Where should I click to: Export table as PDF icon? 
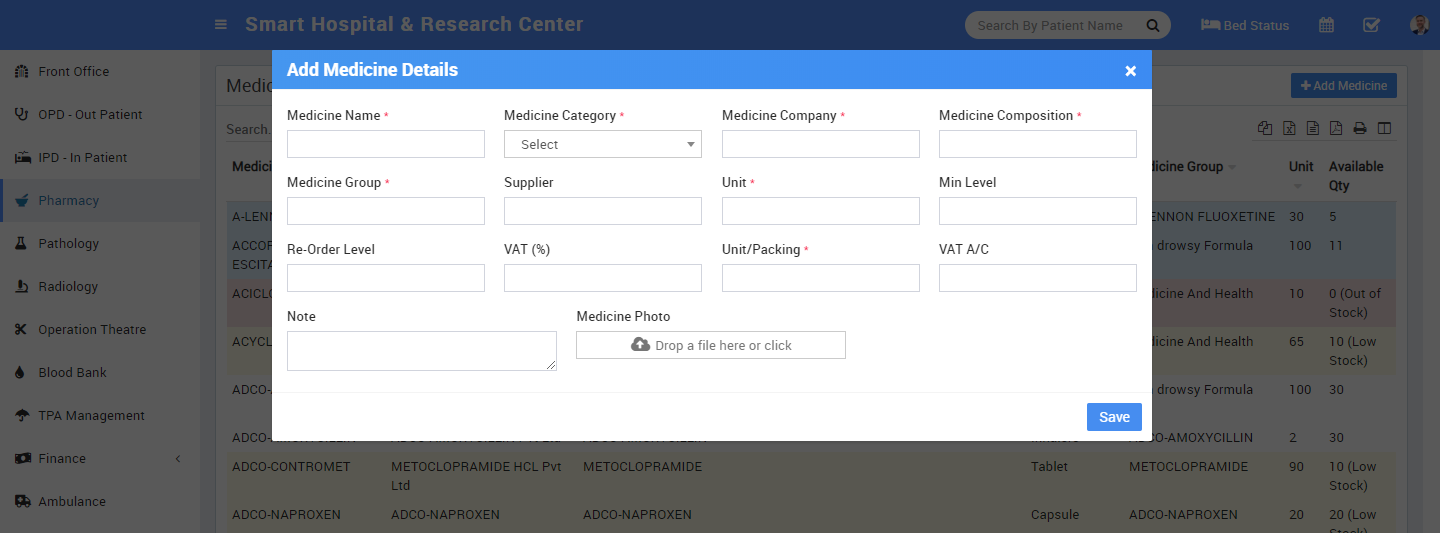1336,128
